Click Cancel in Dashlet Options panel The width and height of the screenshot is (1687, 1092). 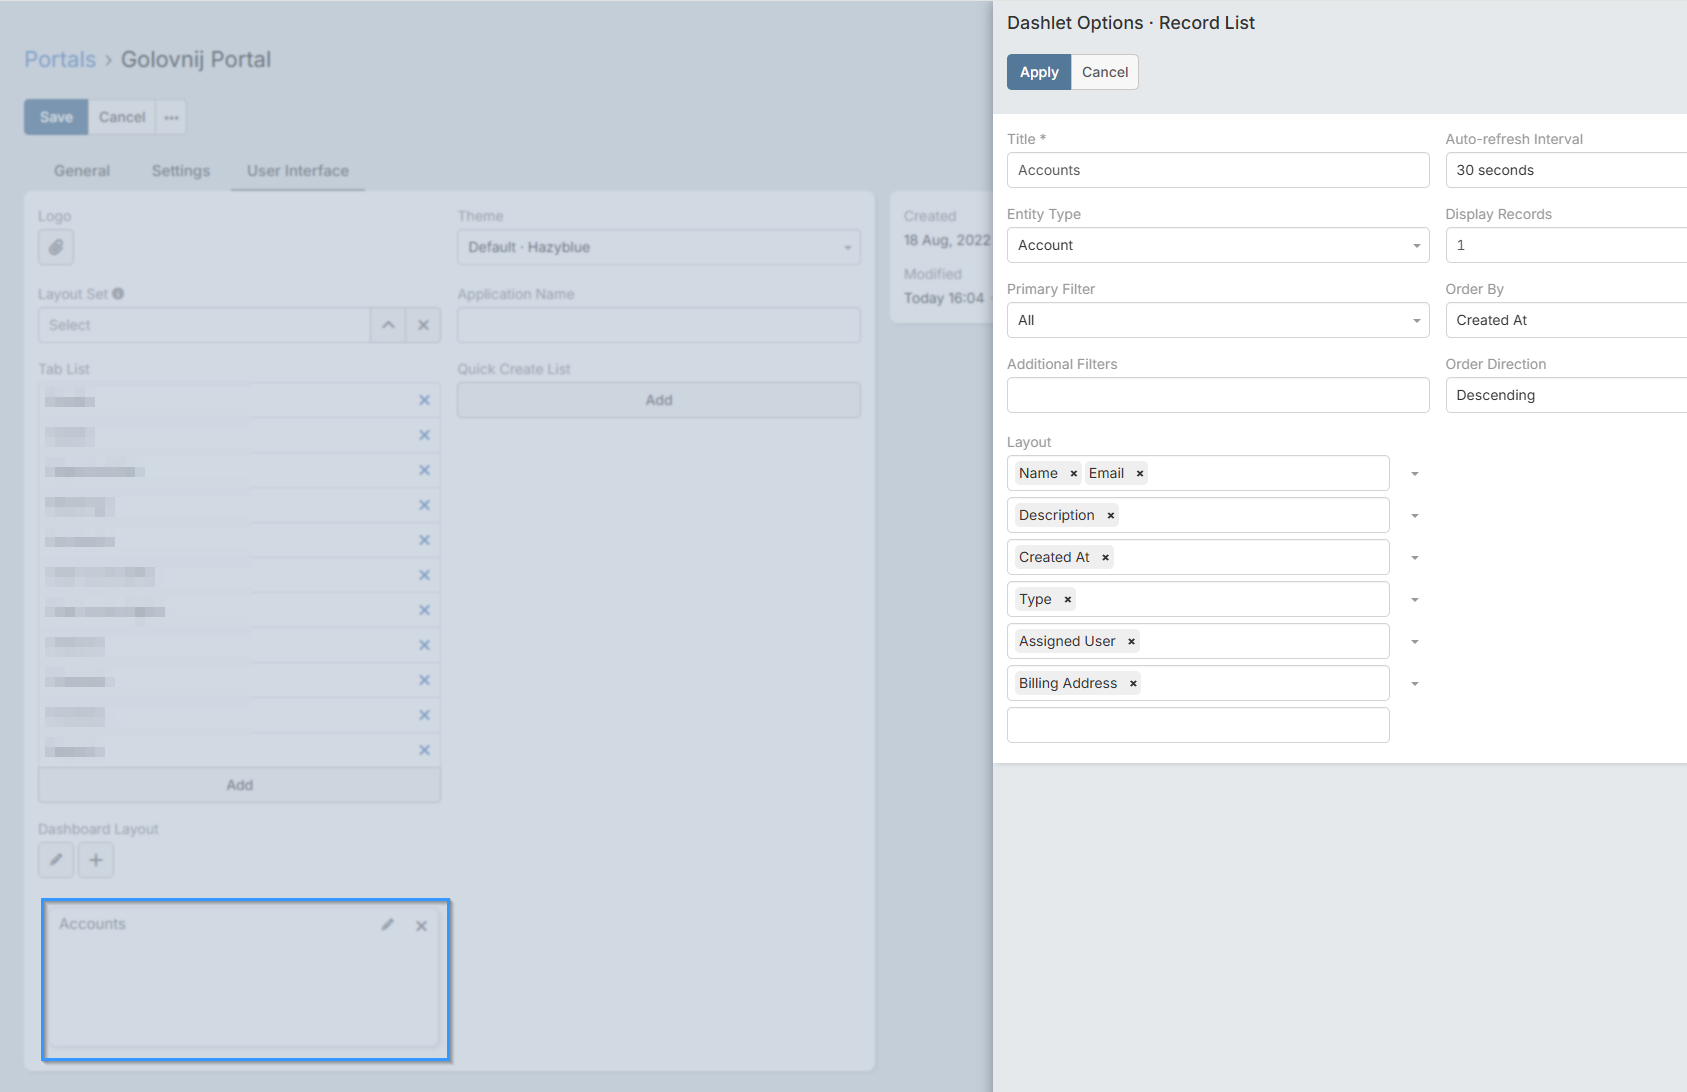(x=1104, y=72)
